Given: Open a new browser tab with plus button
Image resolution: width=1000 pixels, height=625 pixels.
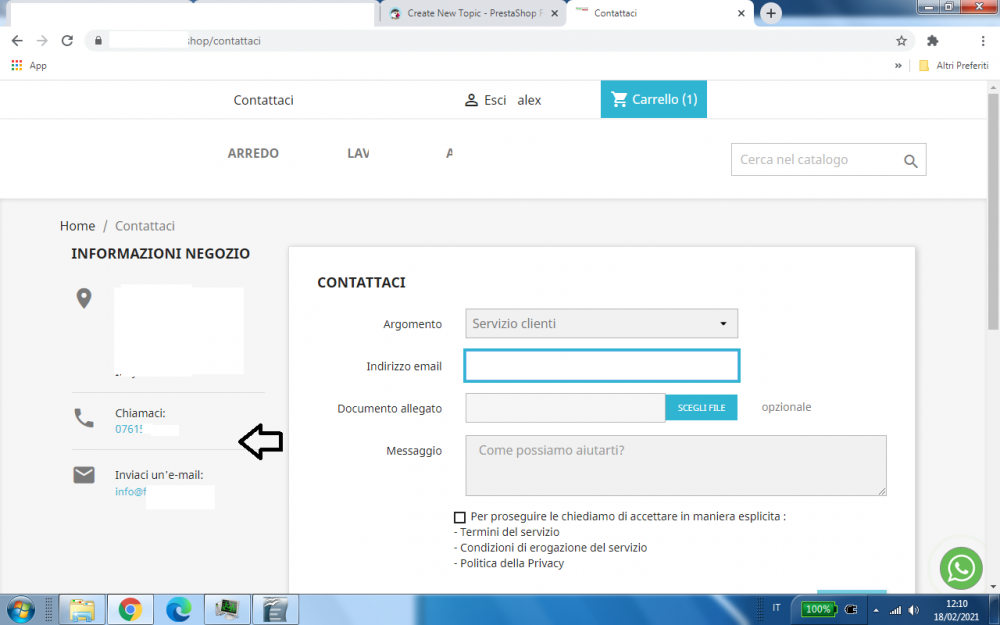Looking at the screenshot, I should (x=770, y=13).
